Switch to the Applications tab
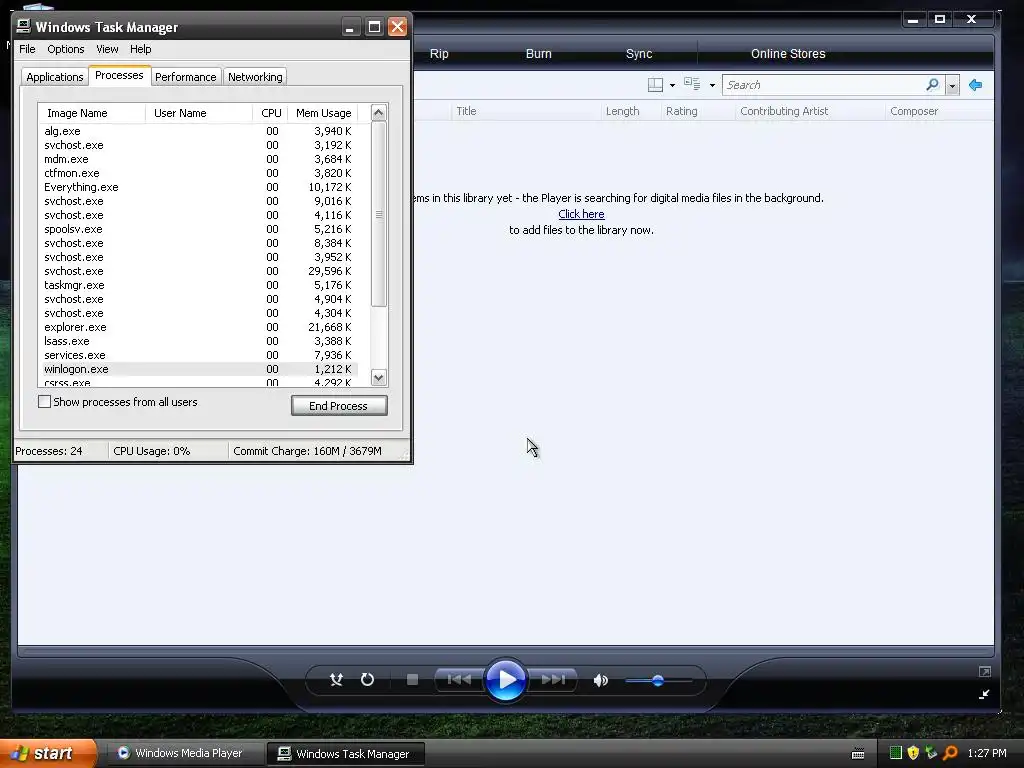 (x=55, y=77)
